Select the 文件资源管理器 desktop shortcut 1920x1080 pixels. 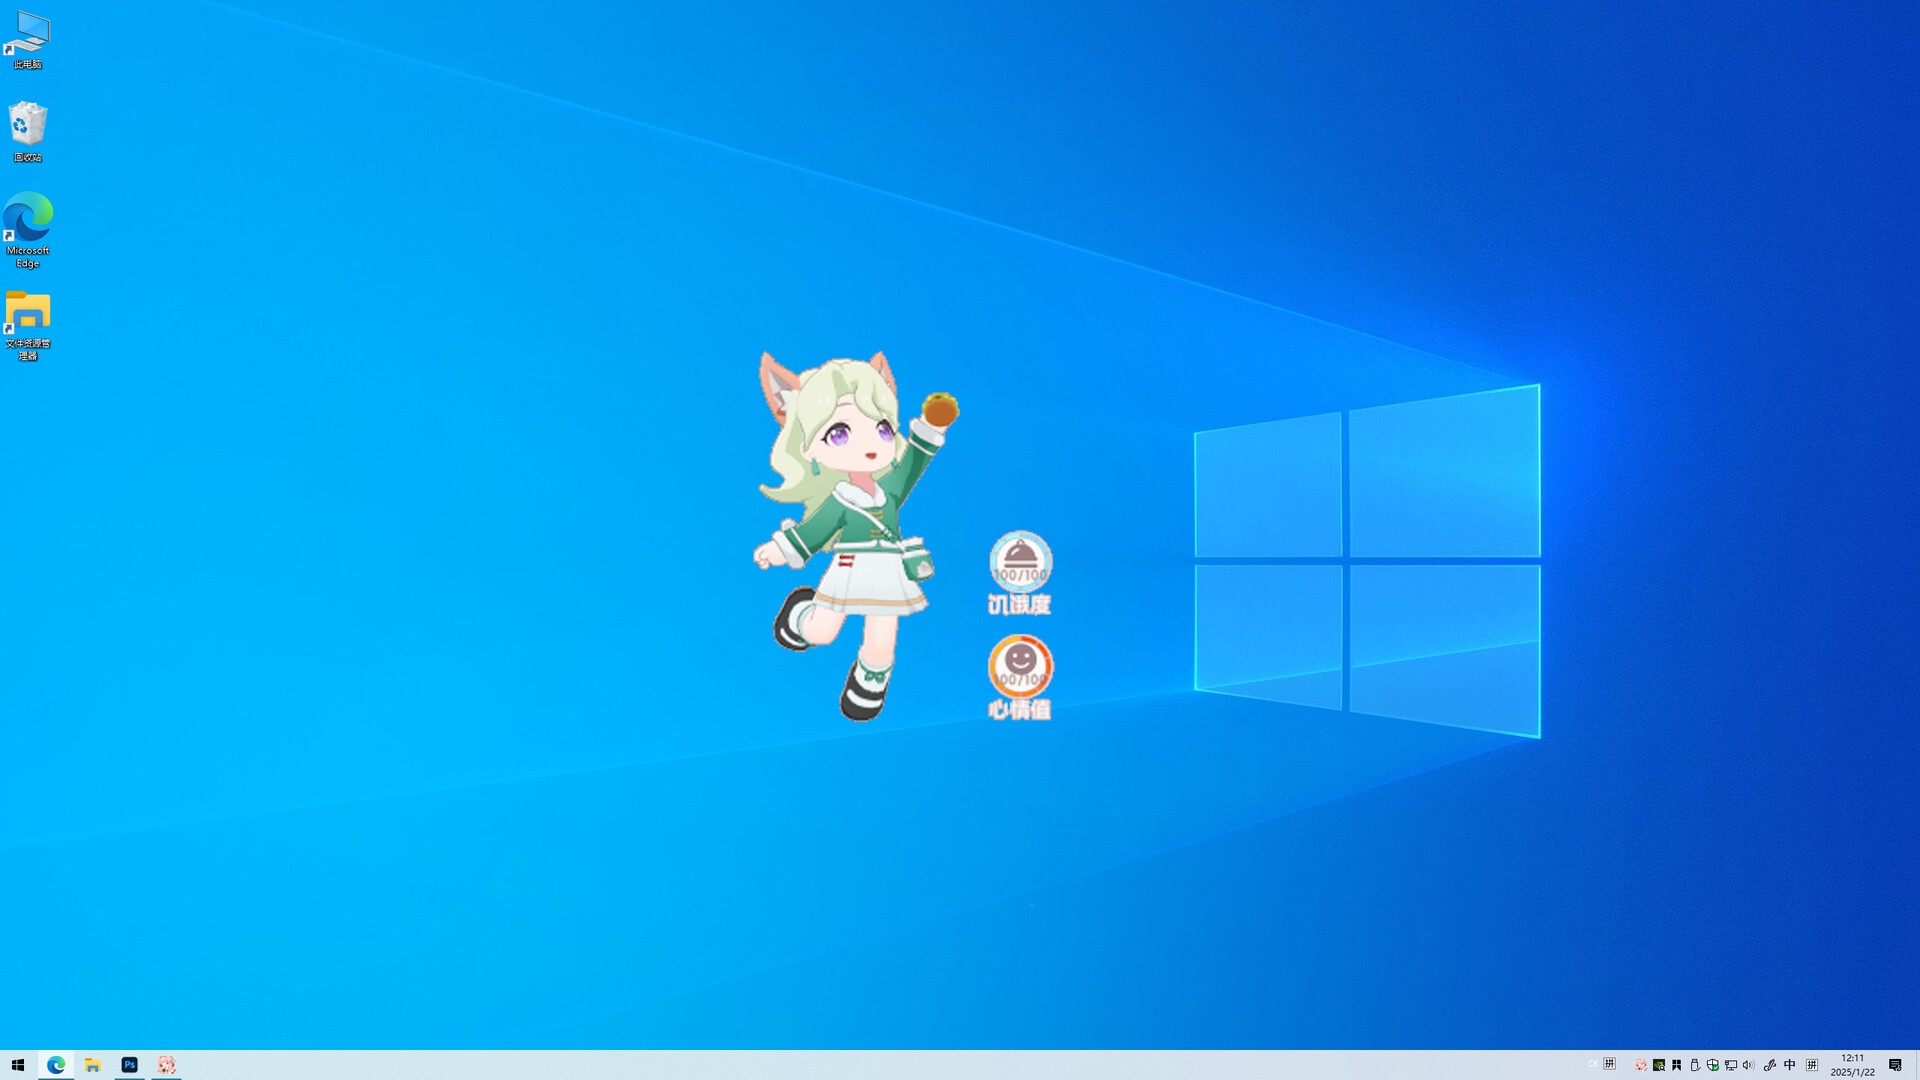tap(27, 326)
